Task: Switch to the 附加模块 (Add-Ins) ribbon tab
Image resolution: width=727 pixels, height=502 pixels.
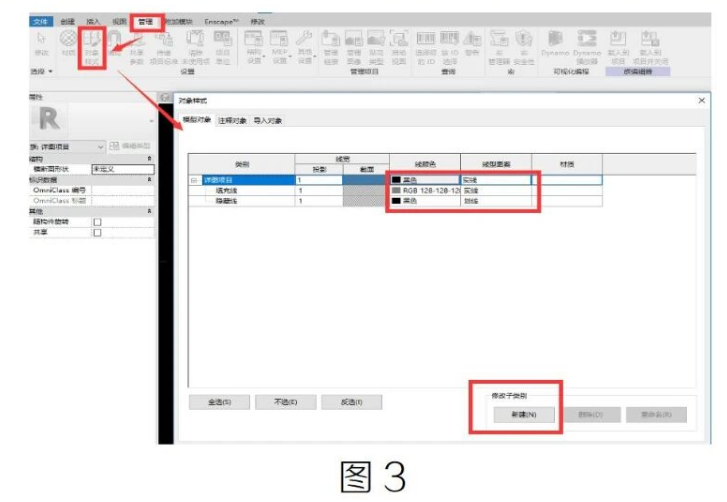Action: click(179, 21)
